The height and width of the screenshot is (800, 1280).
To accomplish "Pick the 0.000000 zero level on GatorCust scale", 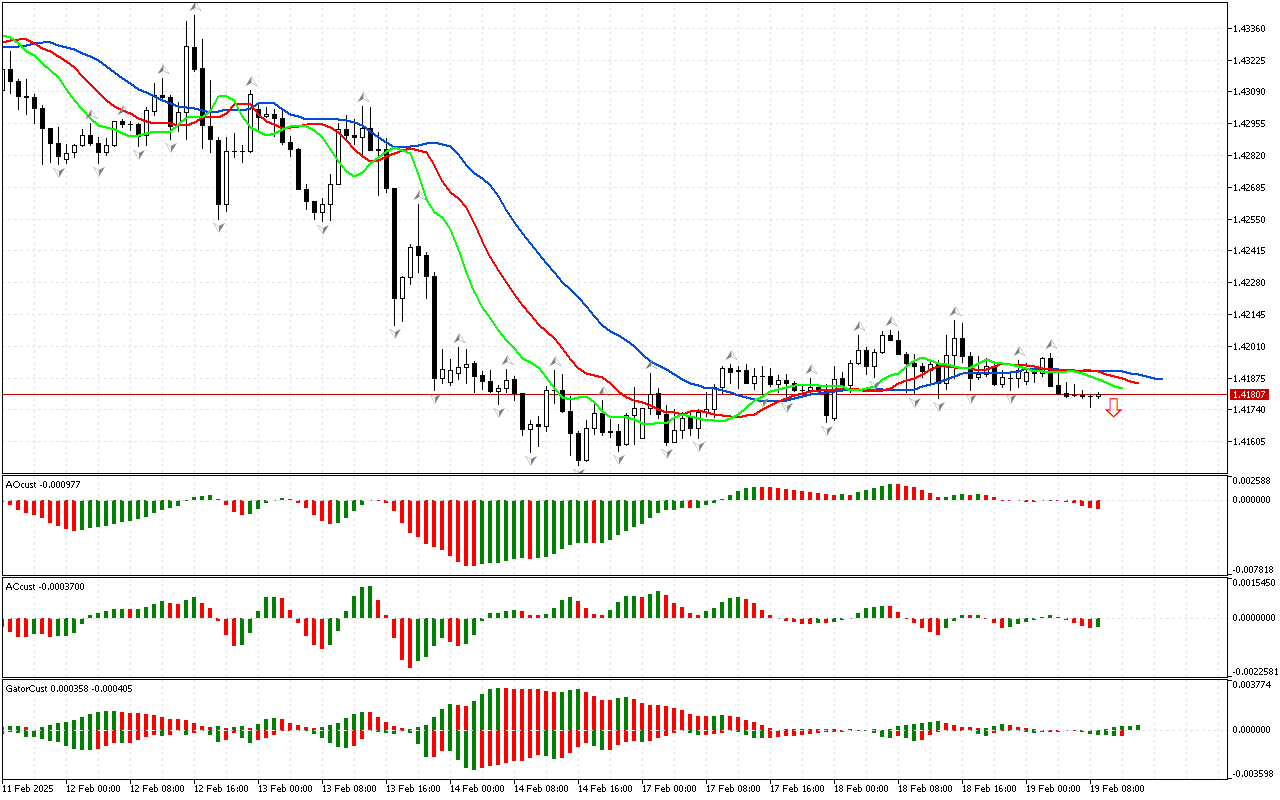I will click(1251, 730).
